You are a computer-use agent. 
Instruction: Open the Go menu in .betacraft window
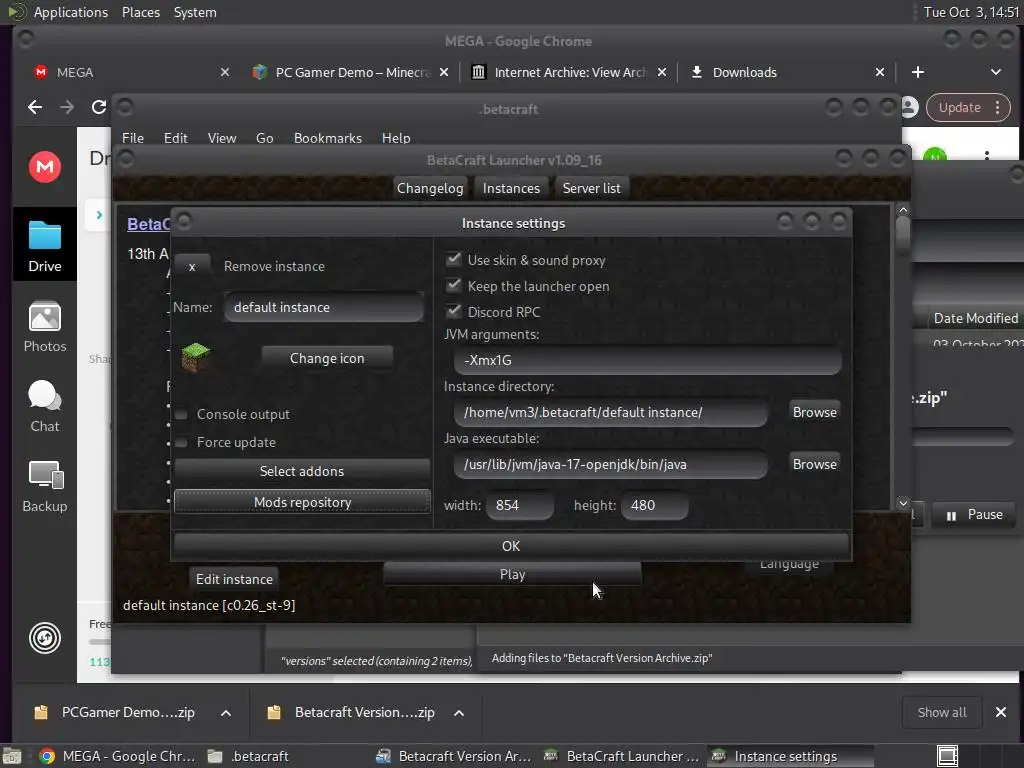tap(264, 138)
